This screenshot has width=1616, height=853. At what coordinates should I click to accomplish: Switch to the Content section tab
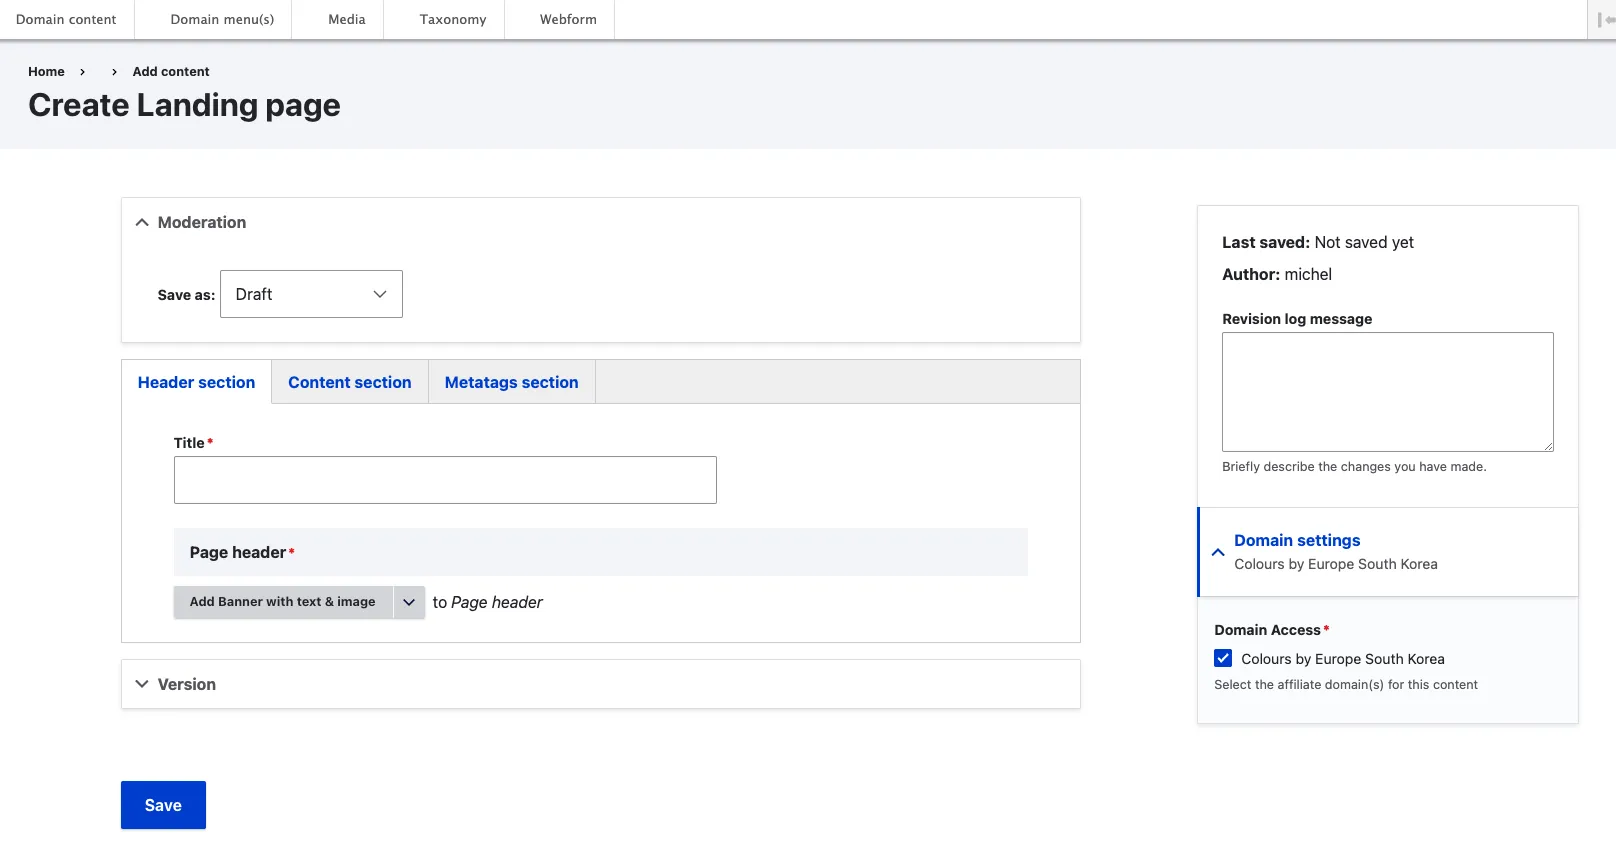pyautogui.click(x=349, y=382)
